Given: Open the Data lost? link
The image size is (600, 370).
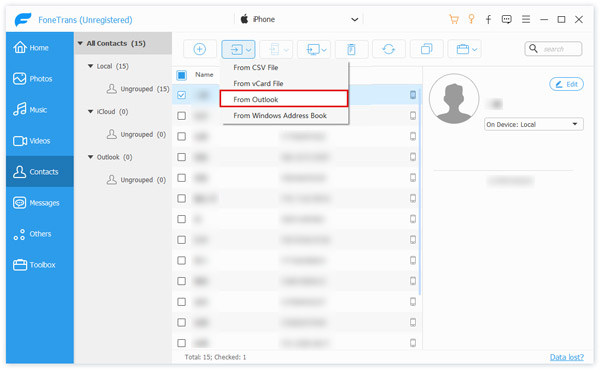Looking at the screenshot, I should tap(567, 357).
